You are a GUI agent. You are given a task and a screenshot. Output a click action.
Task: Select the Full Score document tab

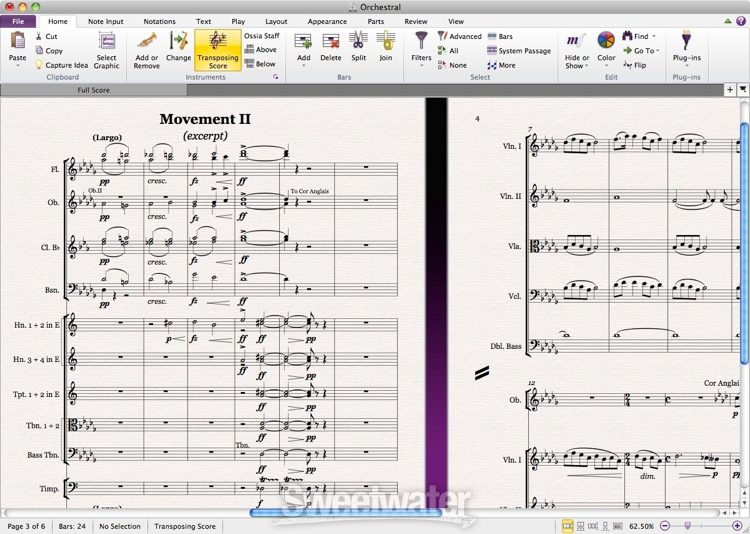(94, 90)
